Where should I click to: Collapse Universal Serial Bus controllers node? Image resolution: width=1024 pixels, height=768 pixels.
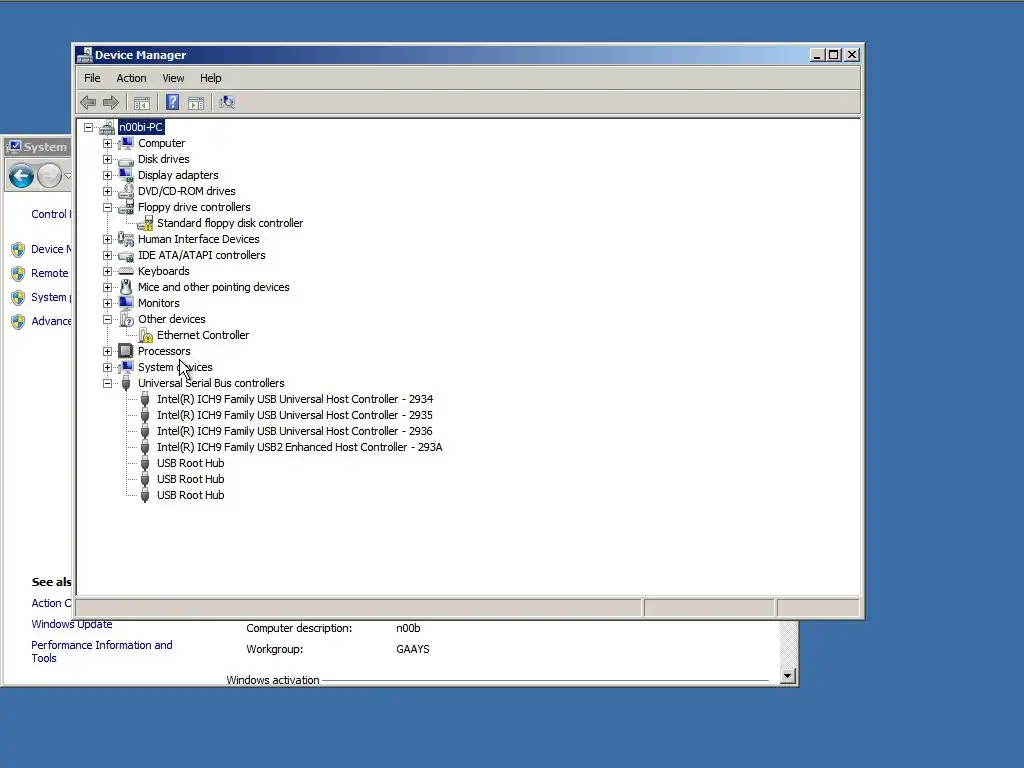107,383
